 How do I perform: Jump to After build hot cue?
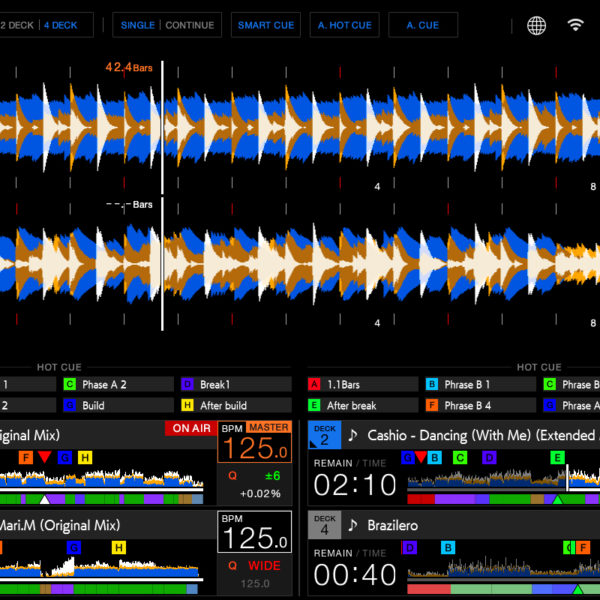[236, 405]
